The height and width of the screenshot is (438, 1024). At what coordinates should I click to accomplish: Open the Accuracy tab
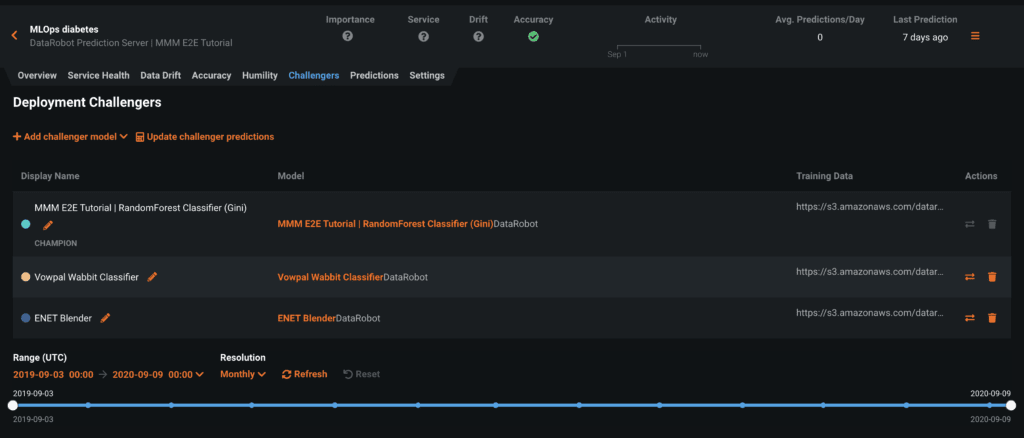click(x=212, y=76)
